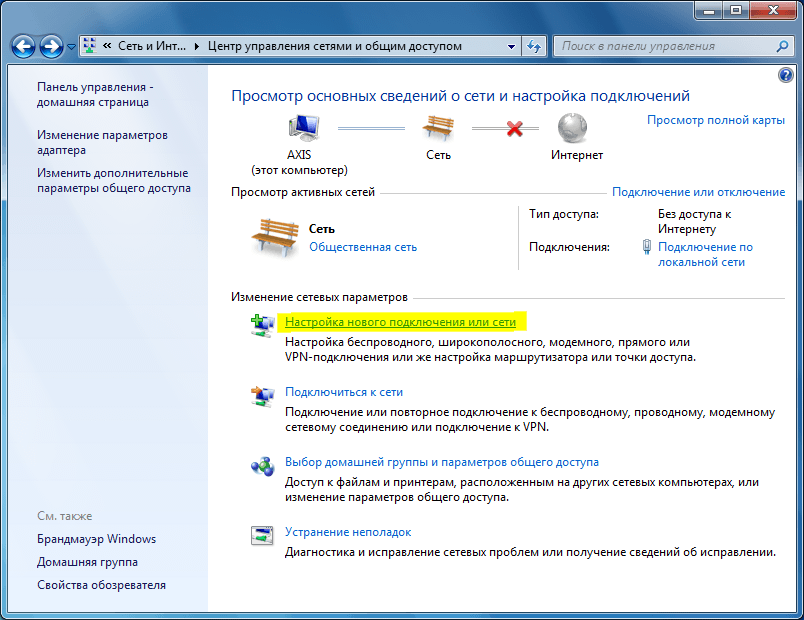The height and width of the screenshot is (620, 804).
Task: Open Изменение параметров адаптера in left sidebar
Action: point(102,142)
